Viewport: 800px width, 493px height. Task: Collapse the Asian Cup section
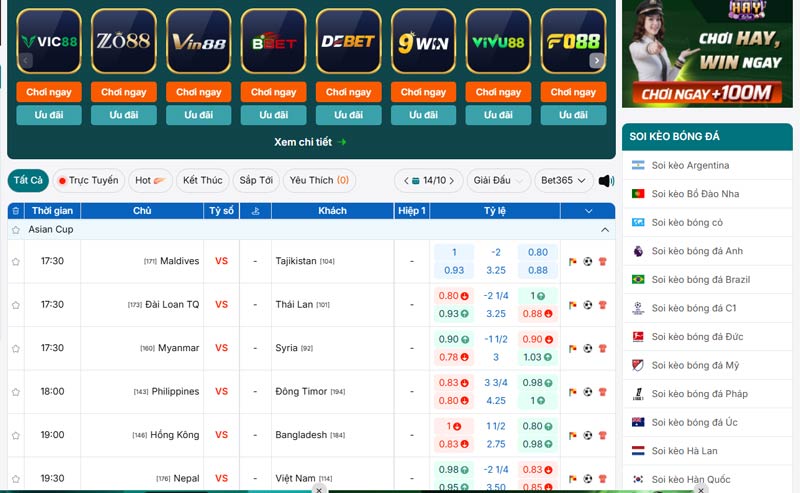click(604, 230)
